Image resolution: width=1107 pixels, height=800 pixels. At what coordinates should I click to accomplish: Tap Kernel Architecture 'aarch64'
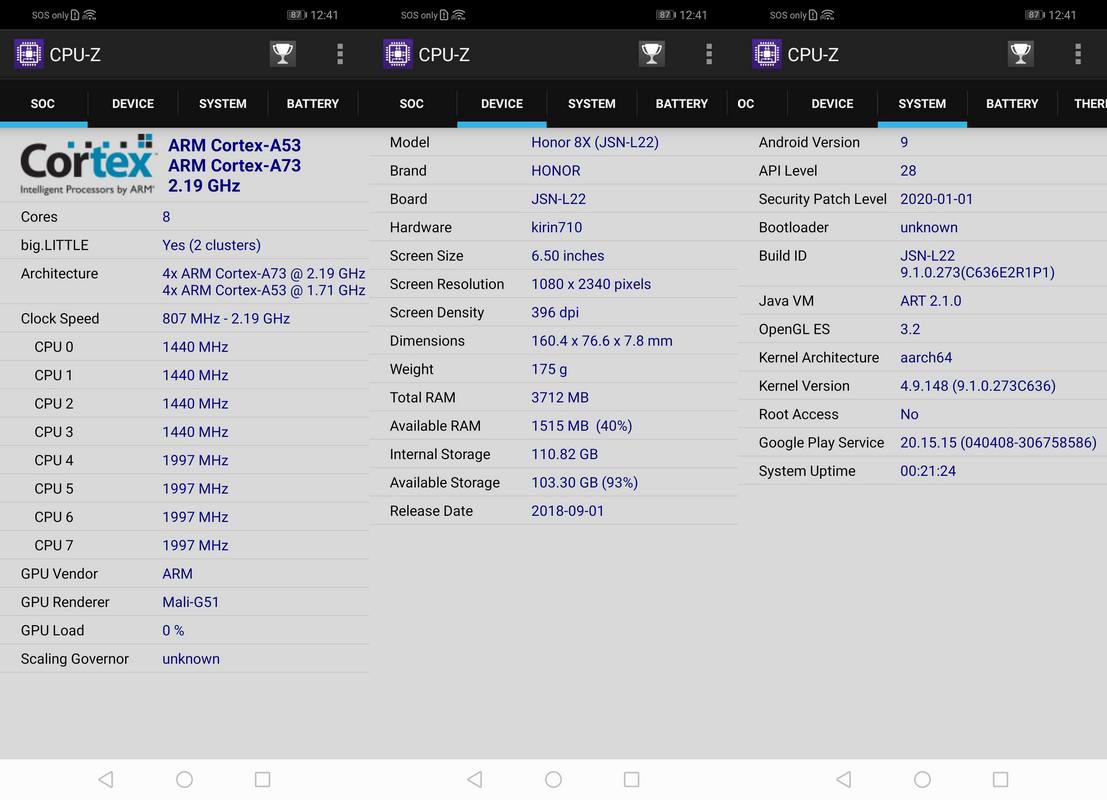926,357
